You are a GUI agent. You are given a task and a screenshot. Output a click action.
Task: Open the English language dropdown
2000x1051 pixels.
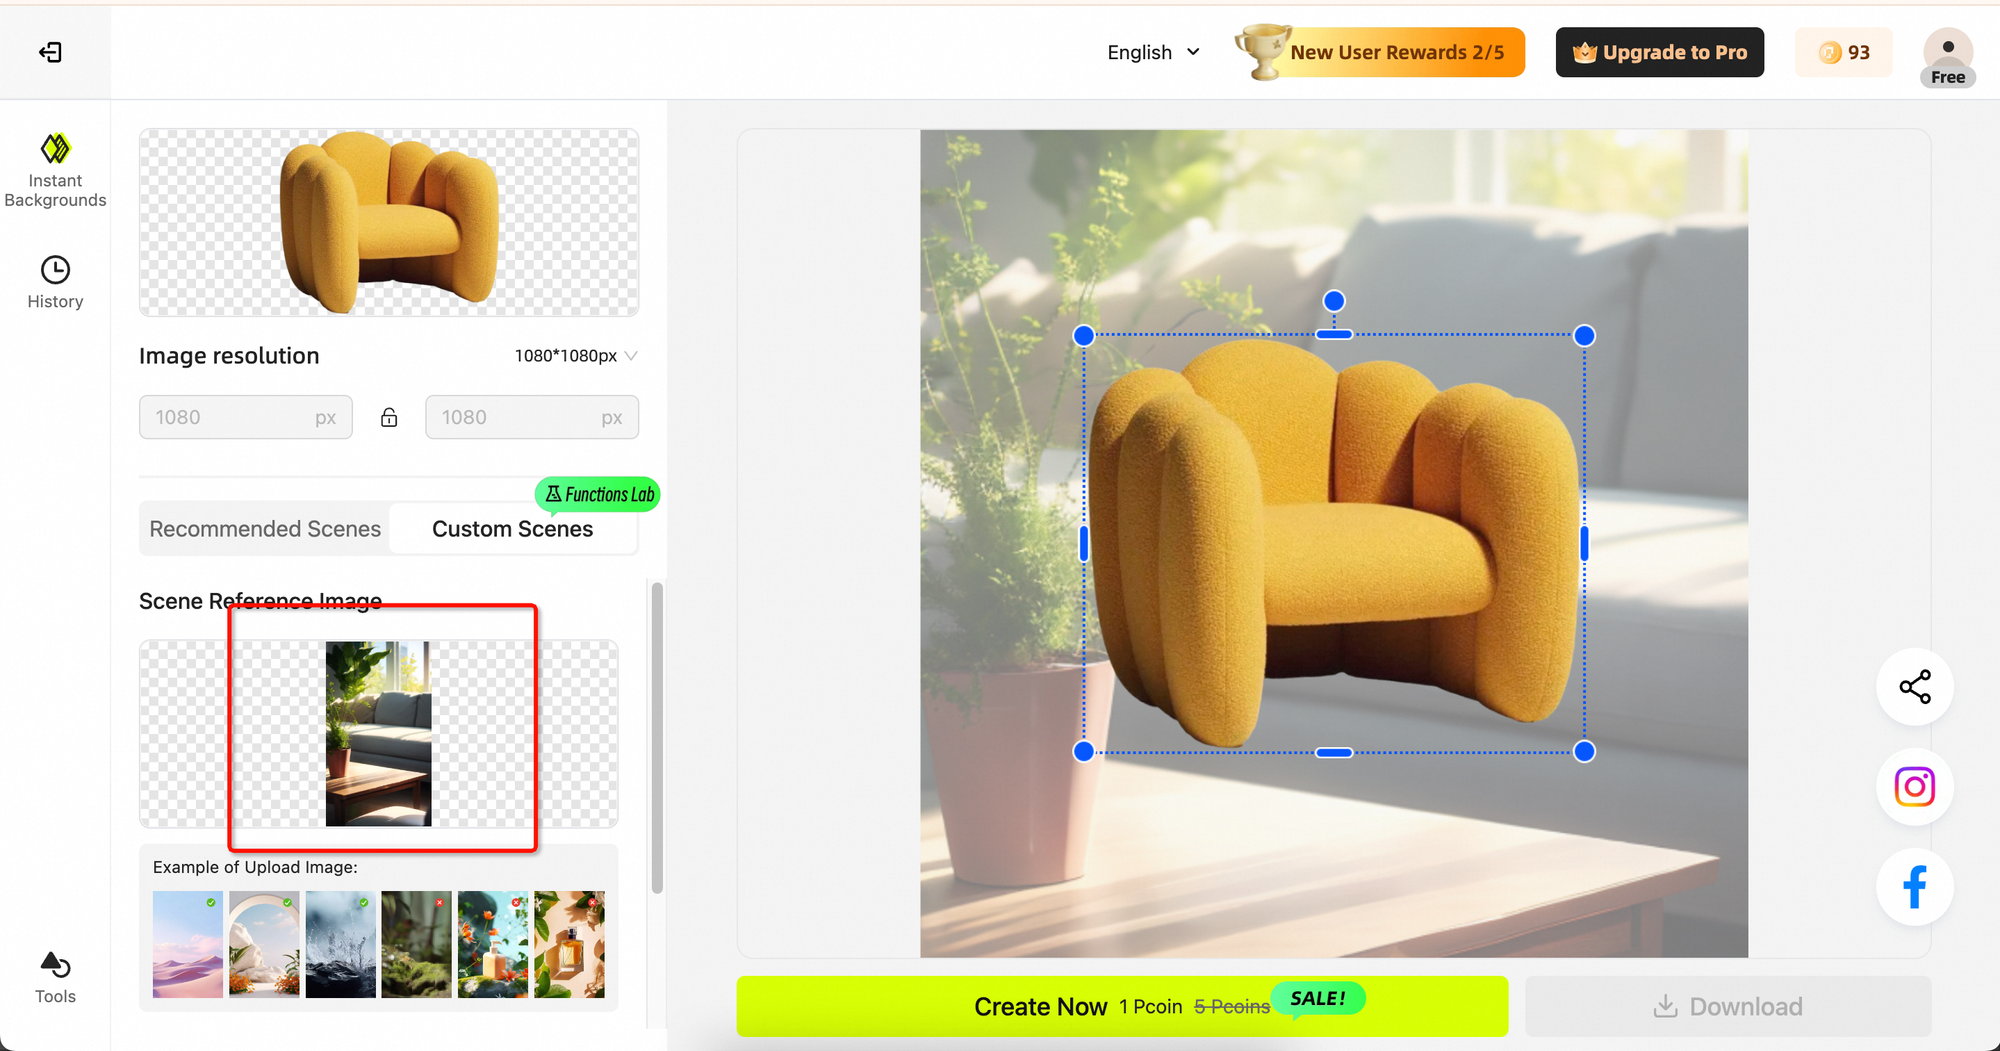1153,53
